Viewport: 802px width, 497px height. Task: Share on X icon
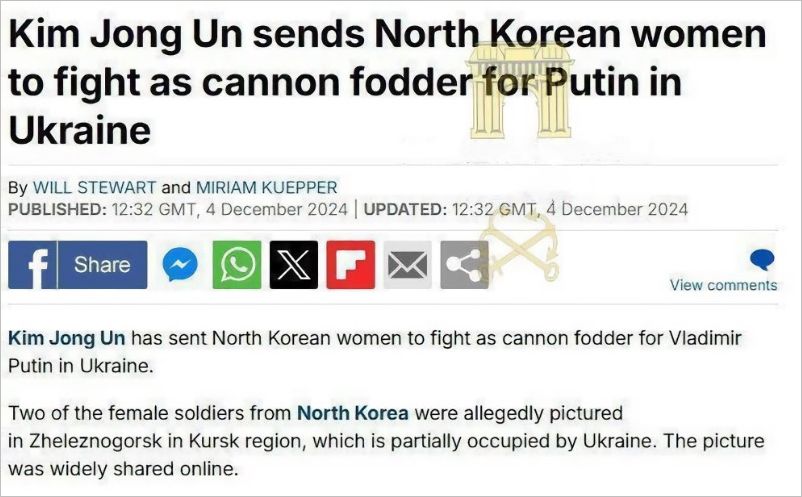pos(294,265)
